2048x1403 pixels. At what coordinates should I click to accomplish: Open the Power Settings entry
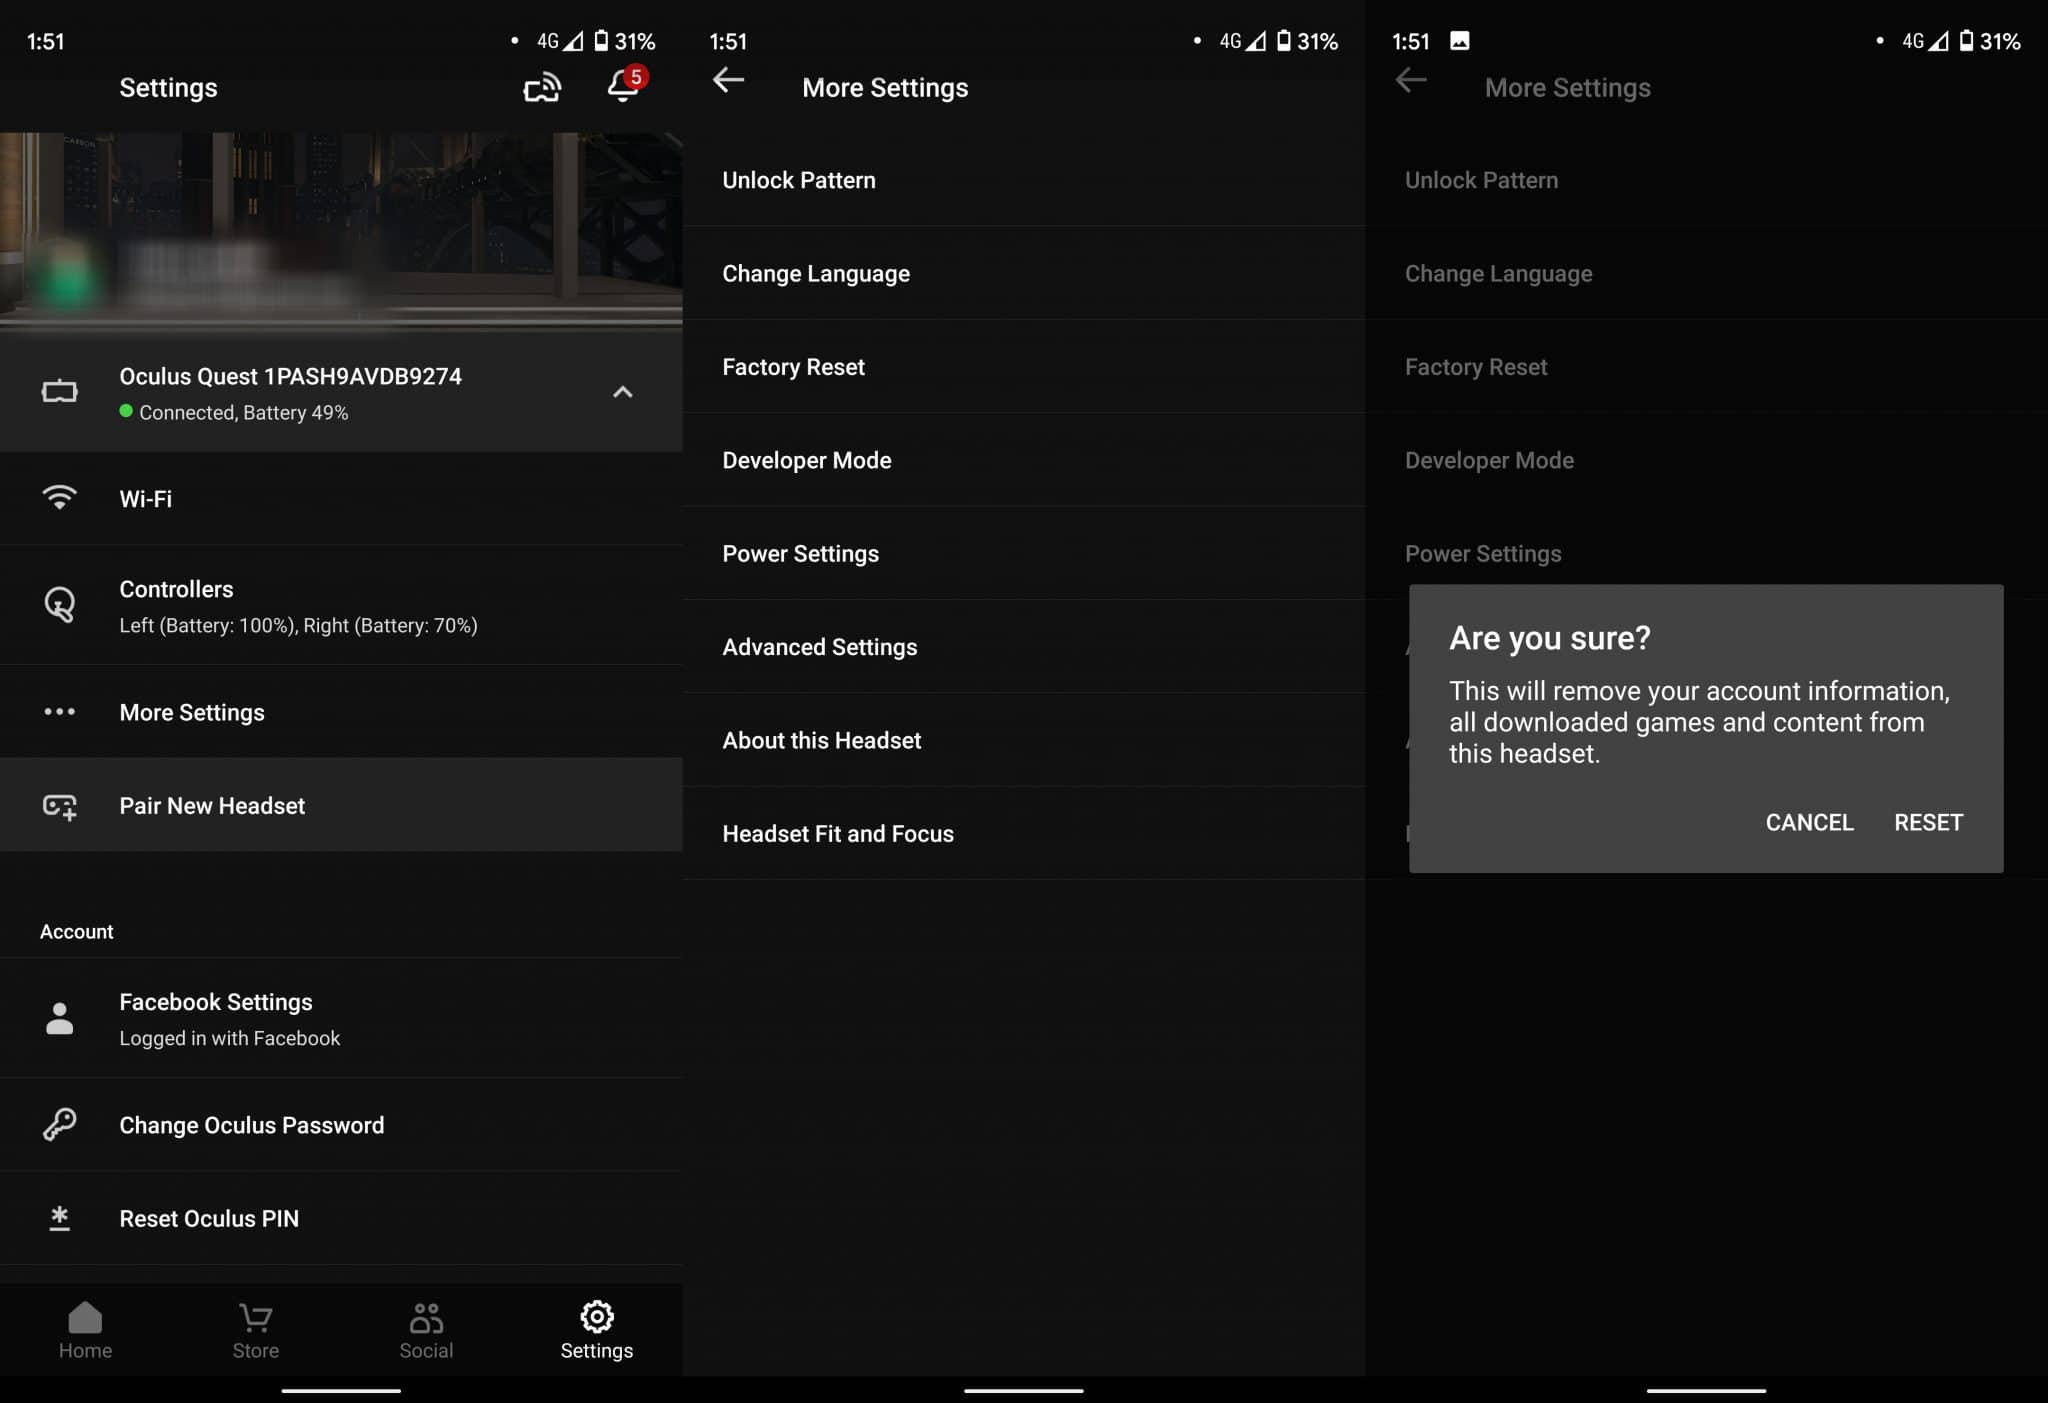coord(801,553)
